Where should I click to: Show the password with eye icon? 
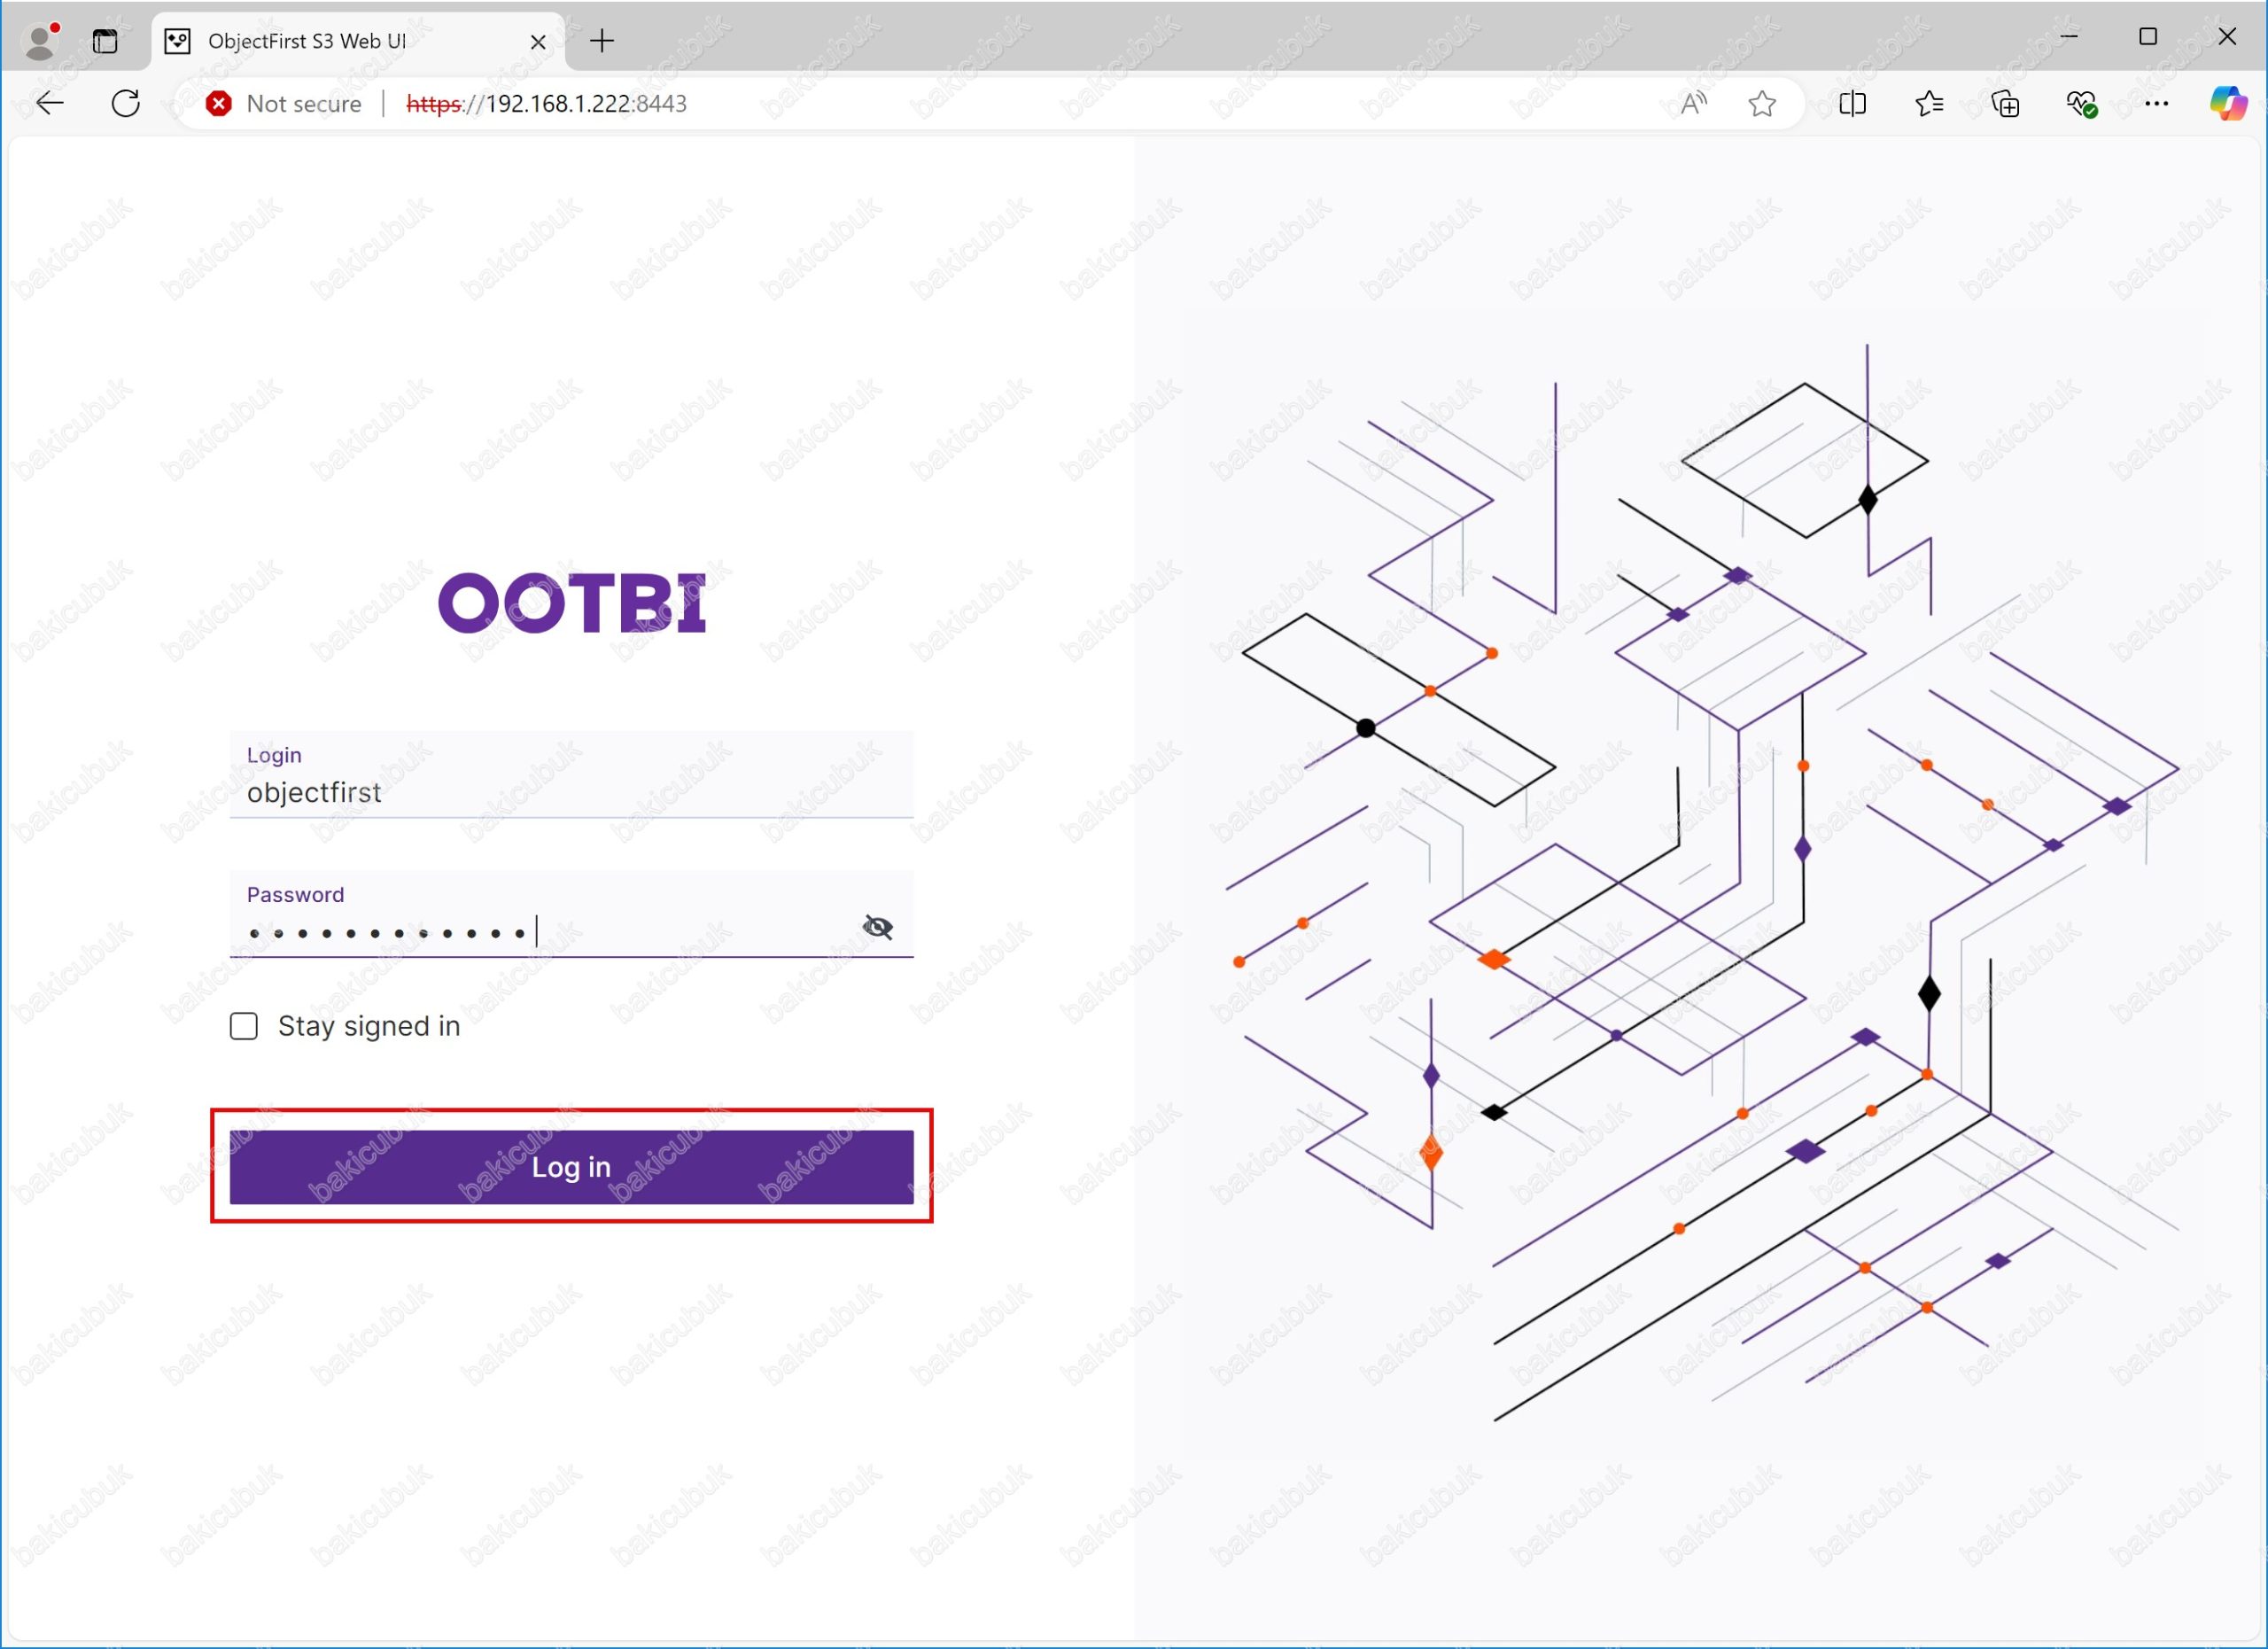[x=877, y=927]
